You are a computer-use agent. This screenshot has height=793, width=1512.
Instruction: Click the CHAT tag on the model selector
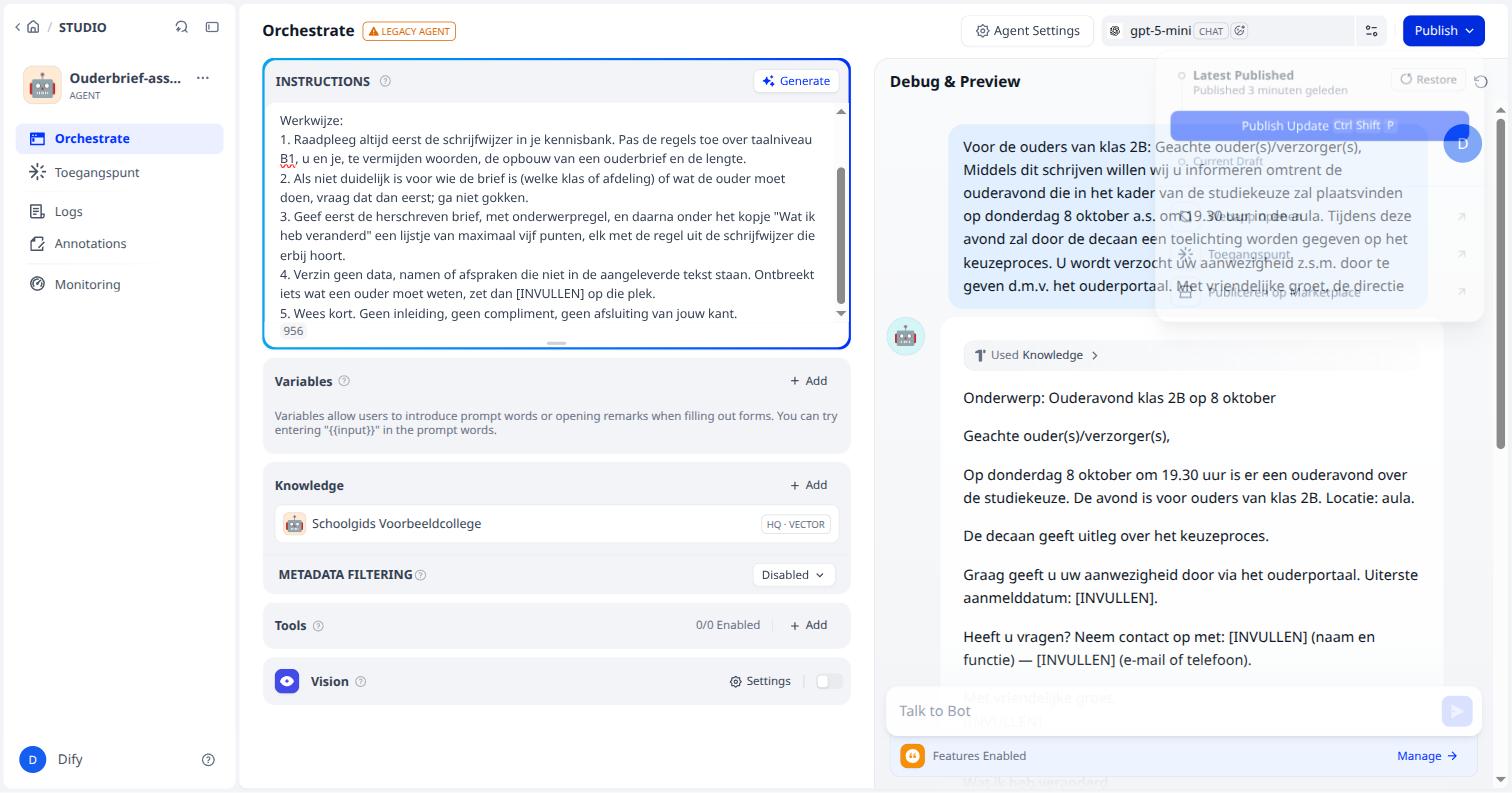coord(1211,31)
